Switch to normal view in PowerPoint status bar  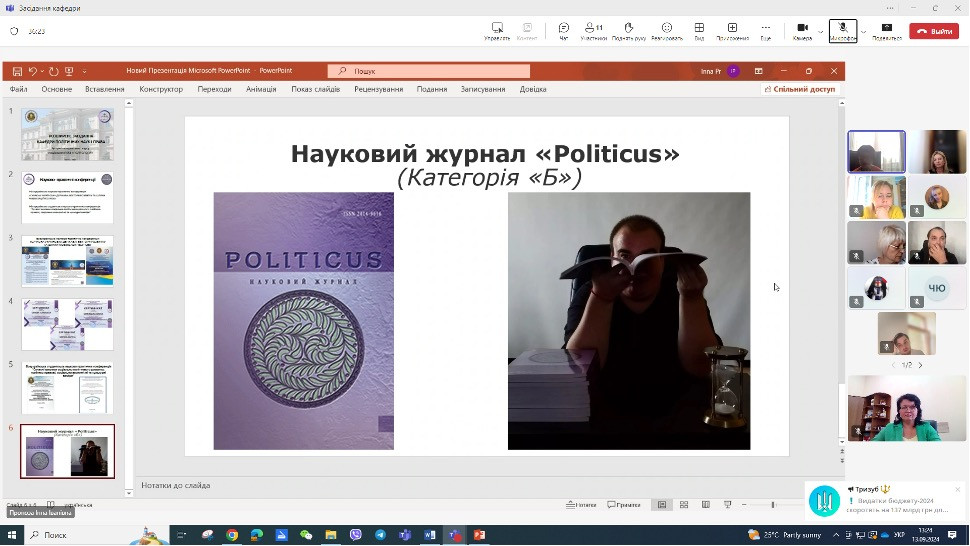pos(661,505)
